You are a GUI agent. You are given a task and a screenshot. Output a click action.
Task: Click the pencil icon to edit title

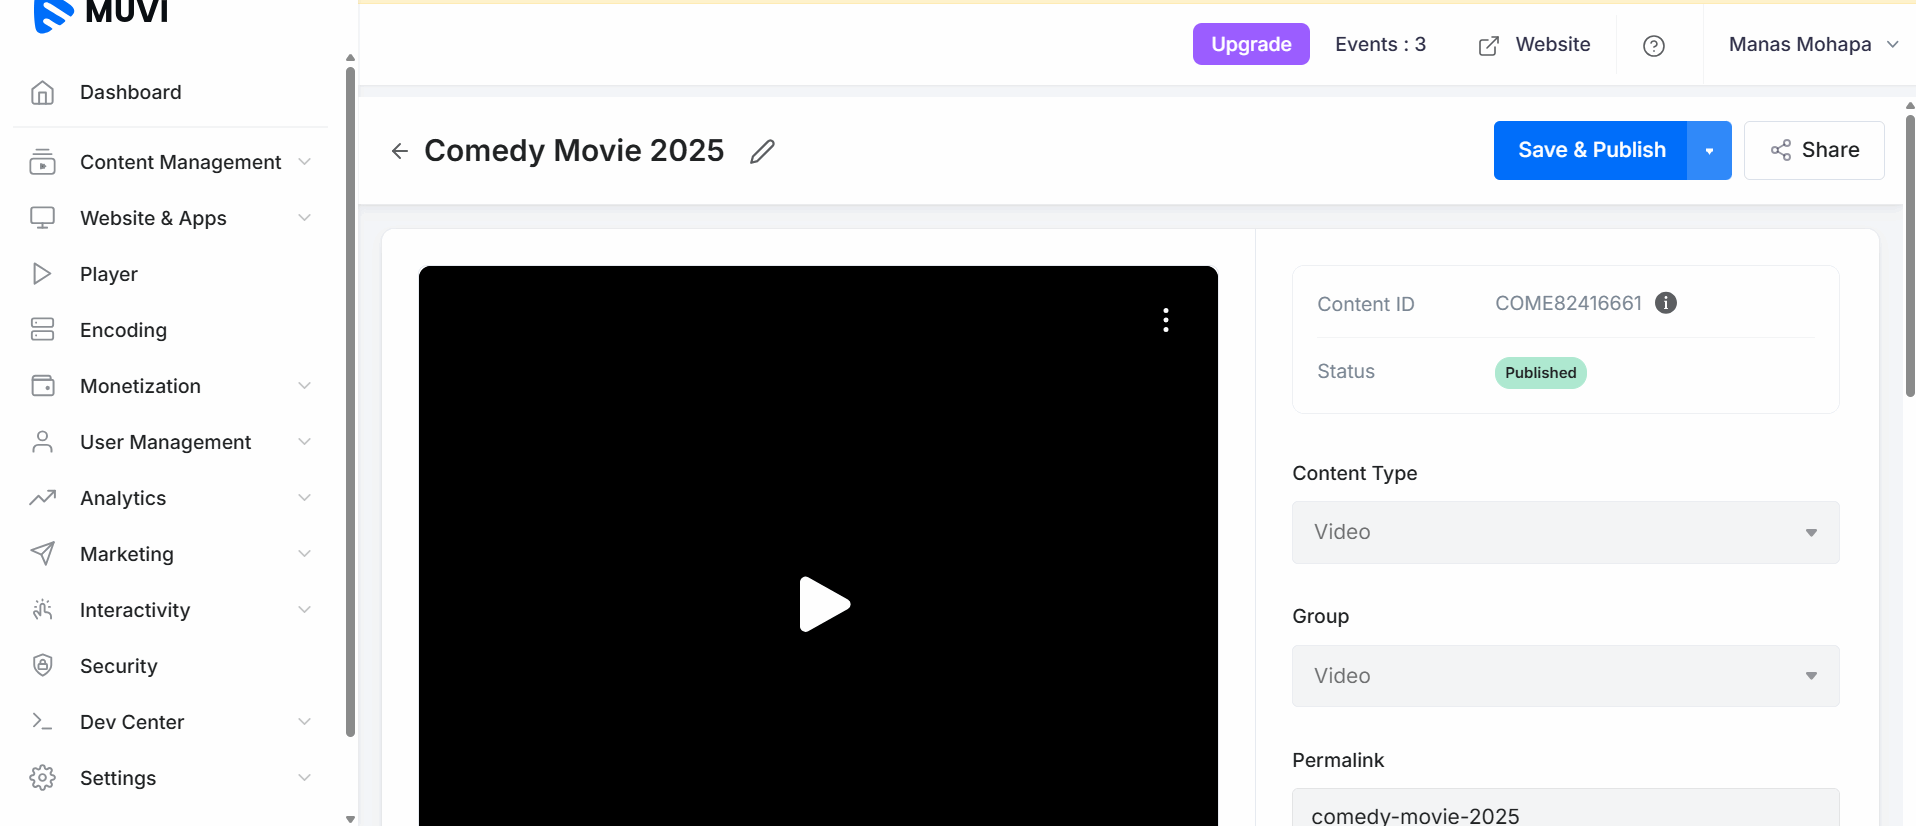(762, 151)
